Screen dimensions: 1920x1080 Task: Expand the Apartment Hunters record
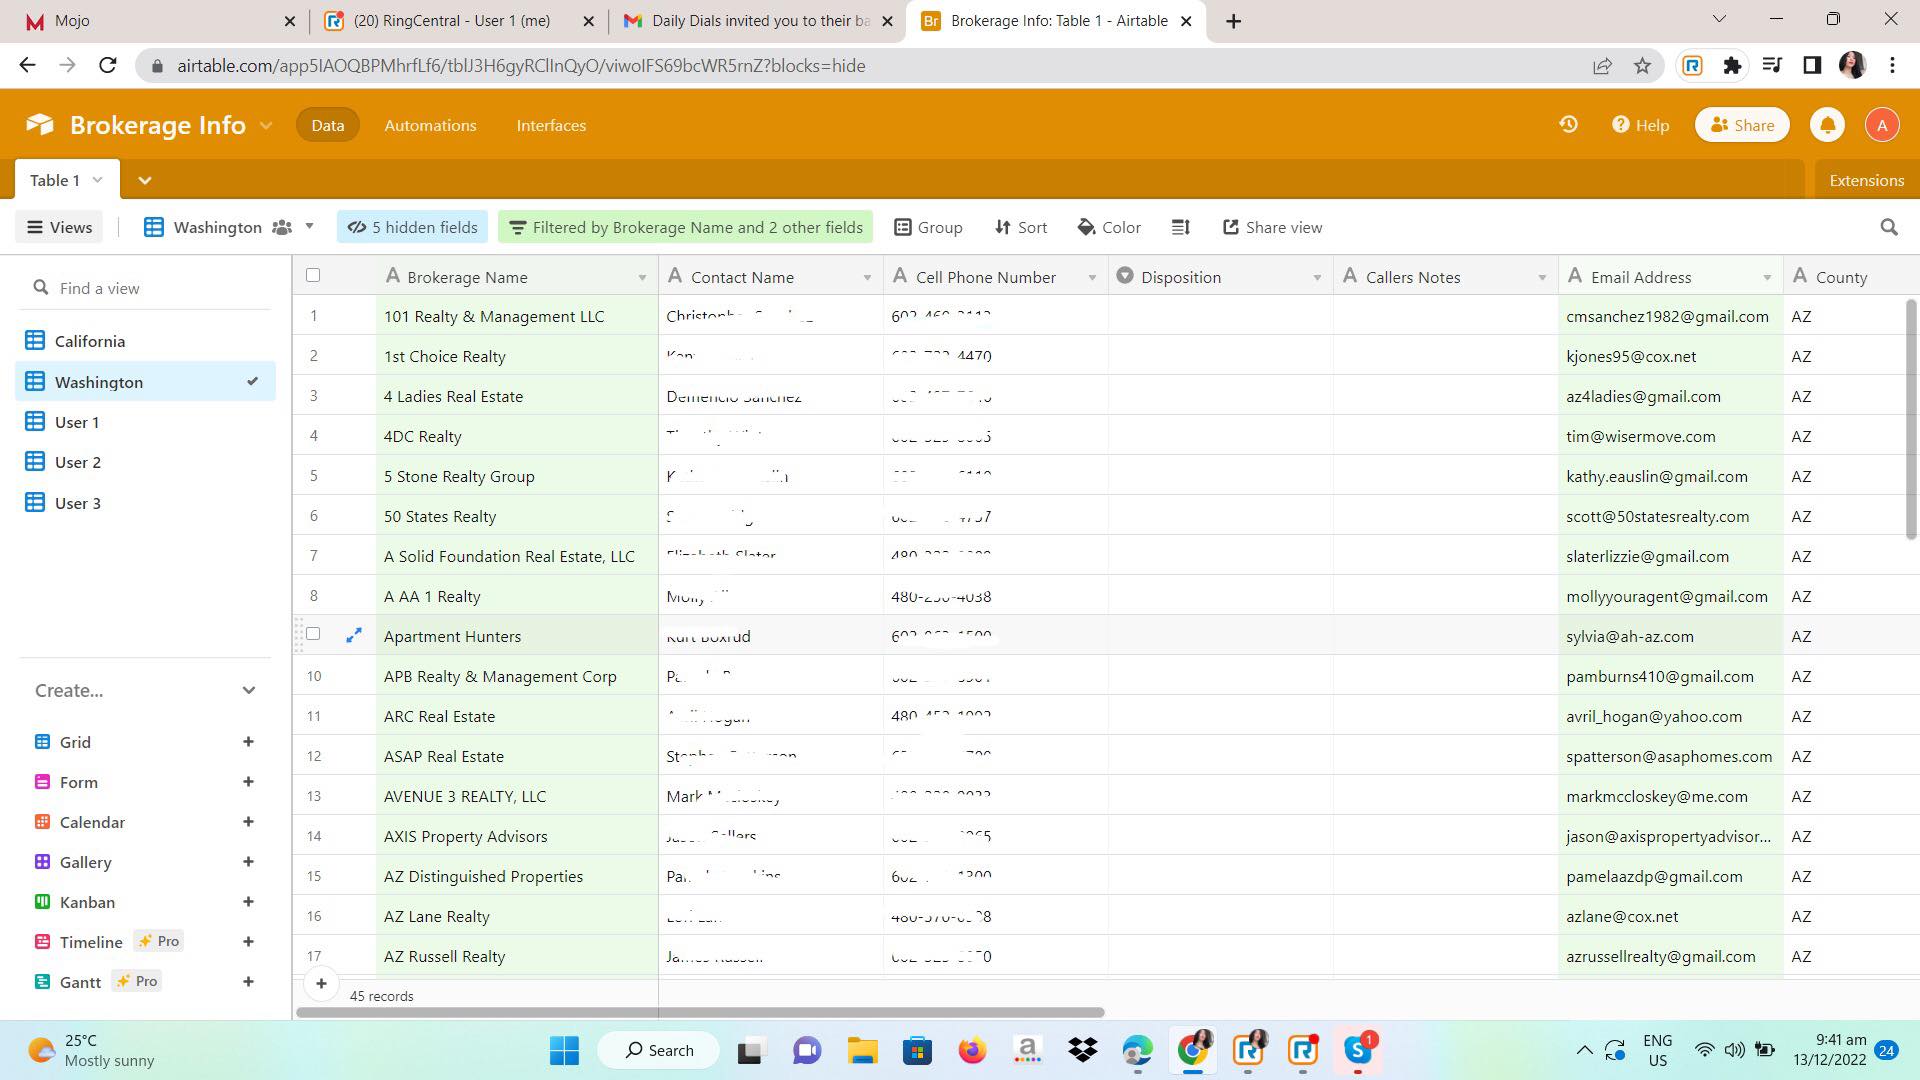354,636
